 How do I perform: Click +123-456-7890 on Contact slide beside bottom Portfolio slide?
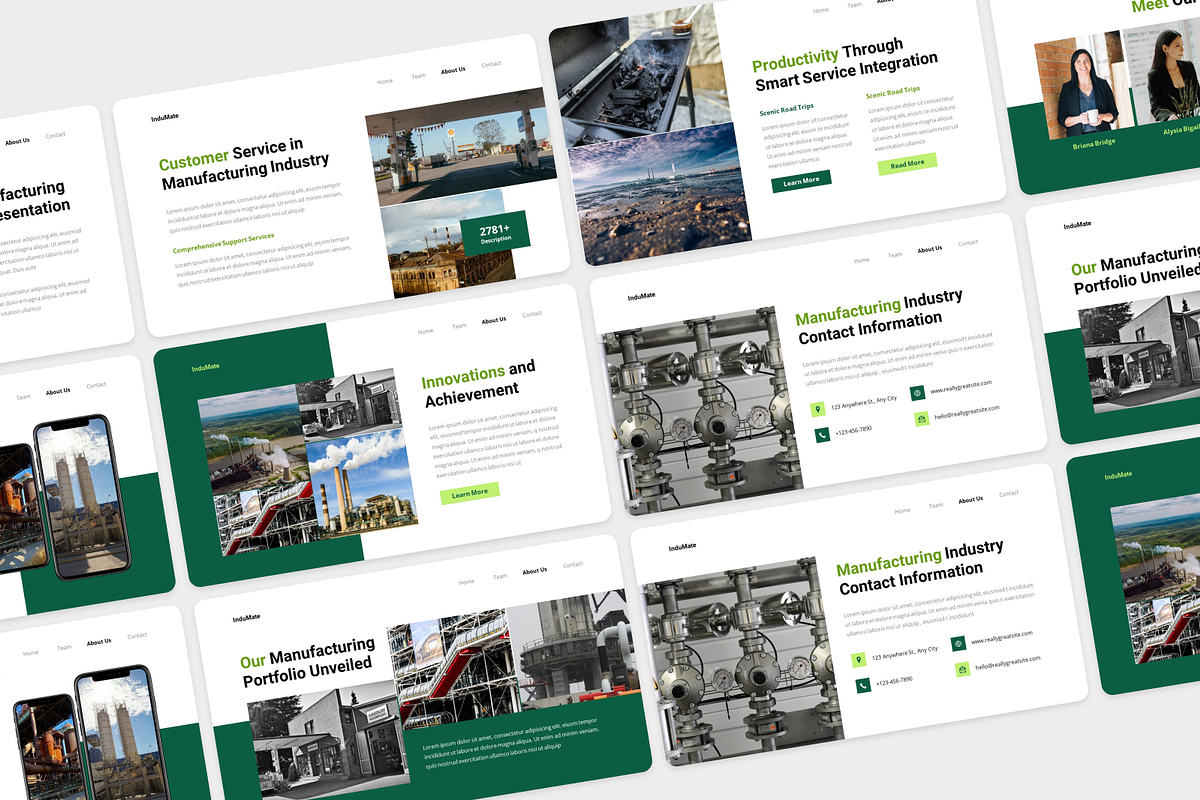894,680
